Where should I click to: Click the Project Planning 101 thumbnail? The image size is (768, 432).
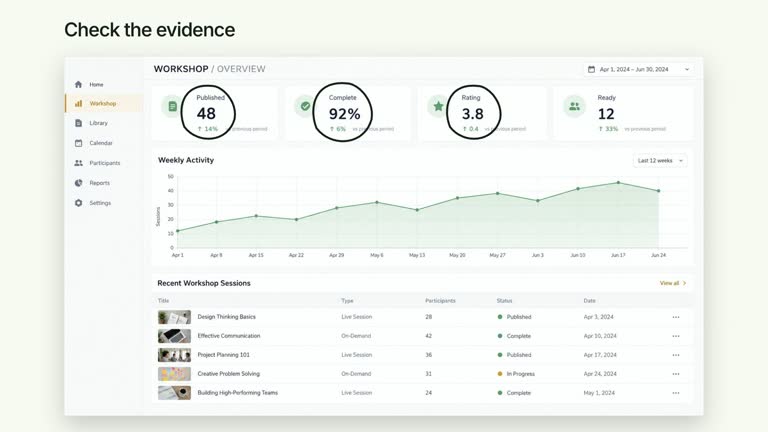[174, 355]
